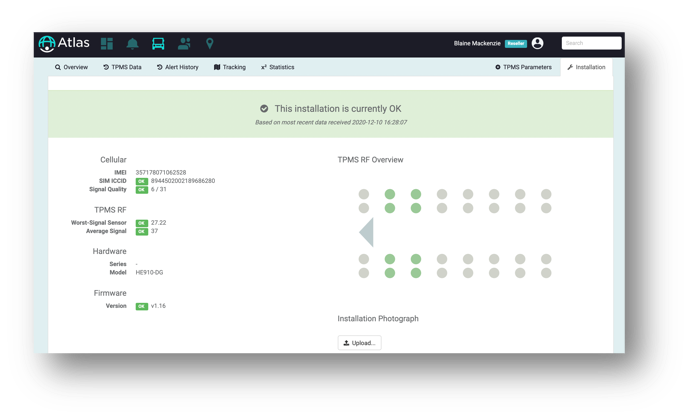Screen dimensions: 691x418
Task: Open the TPMS Parameters tab
Action: pos(523,67)
